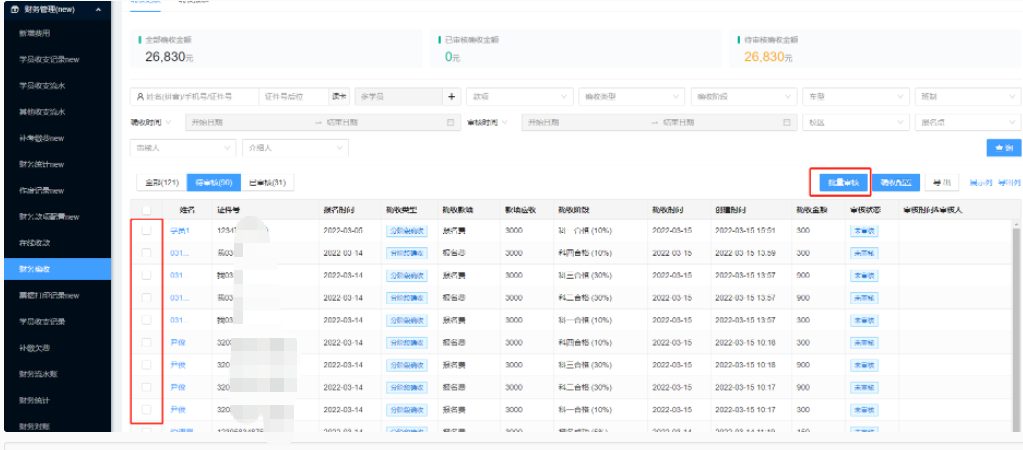
Task: Open the 学员1 name link in the first row
Action: (179, 230)
